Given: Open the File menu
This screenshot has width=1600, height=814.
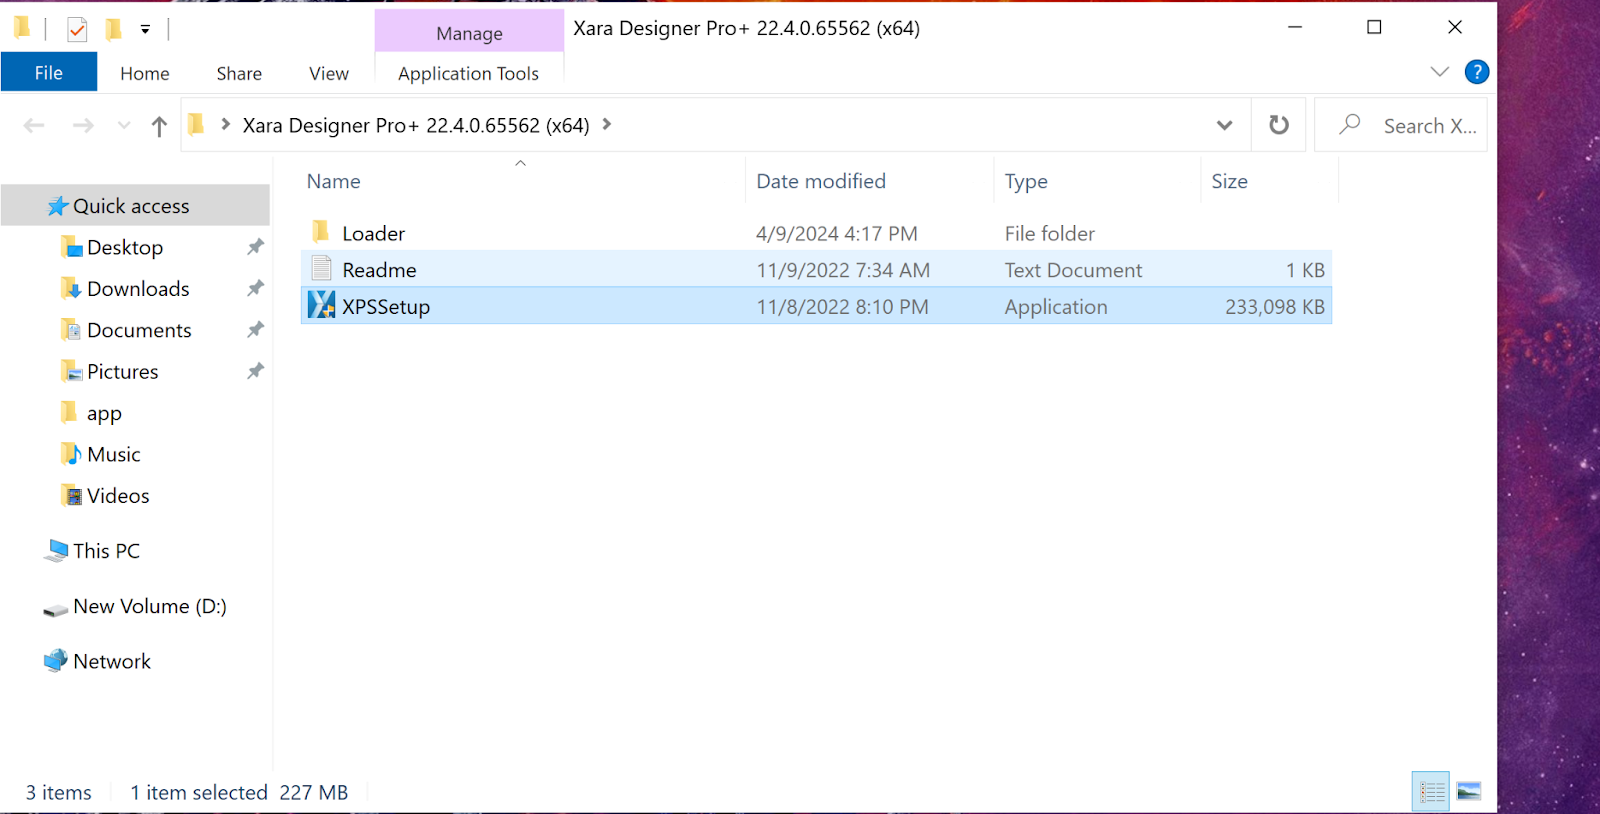Looking at the screenshot, I should [x=48, y=73].
